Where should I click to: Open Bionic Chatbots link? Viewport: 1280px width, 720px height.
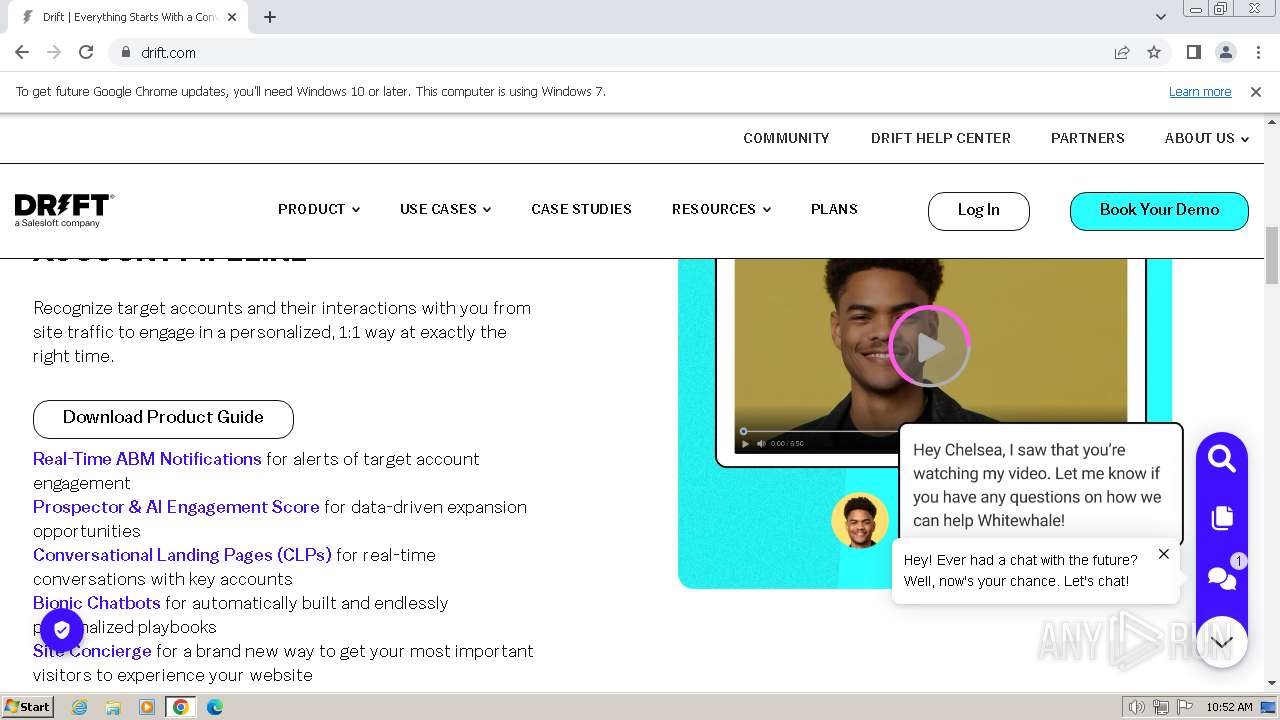(x=97, y=603)
